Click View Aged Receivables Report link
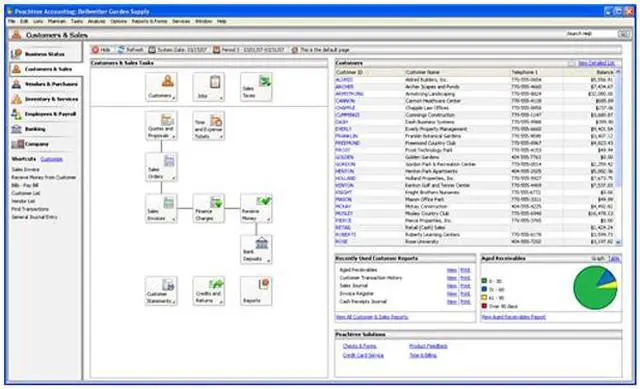The image size is (640, 389). 513,317
